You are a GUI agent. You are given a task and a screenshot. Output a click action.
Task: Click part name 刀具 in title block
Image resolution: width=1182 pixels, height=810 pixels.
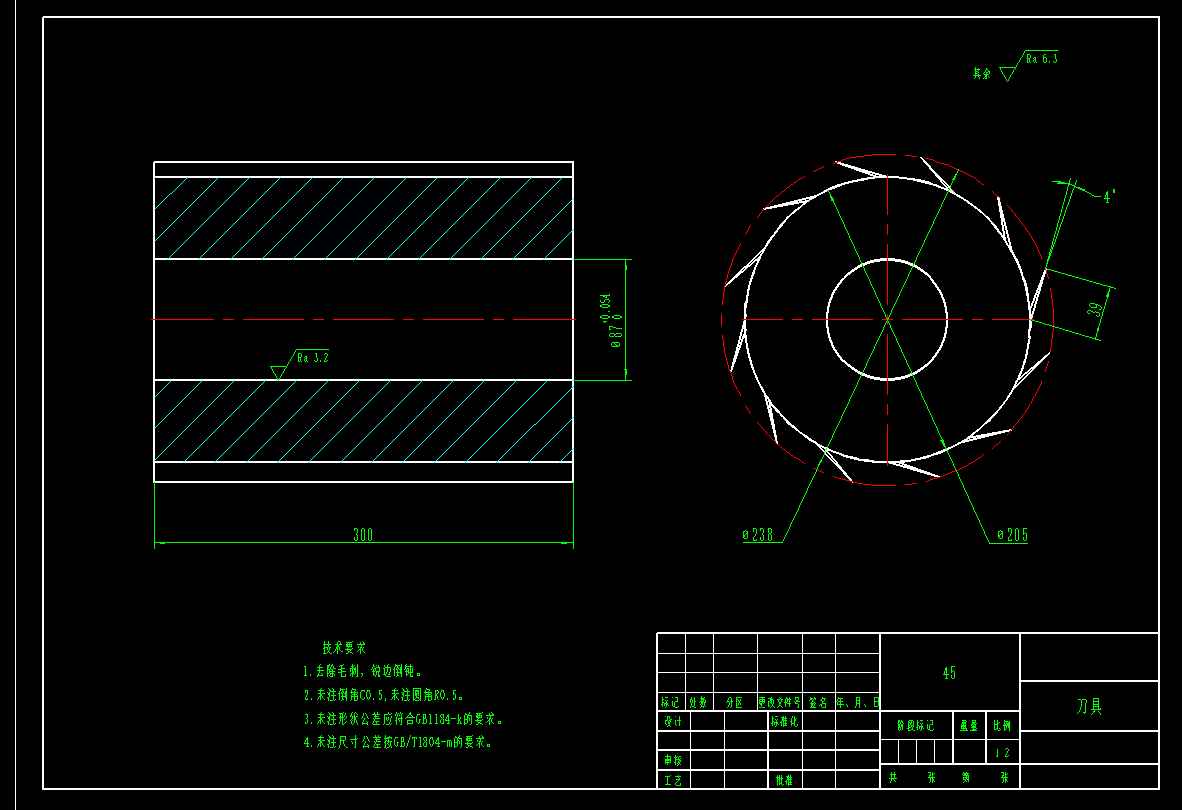(1089, 706)
